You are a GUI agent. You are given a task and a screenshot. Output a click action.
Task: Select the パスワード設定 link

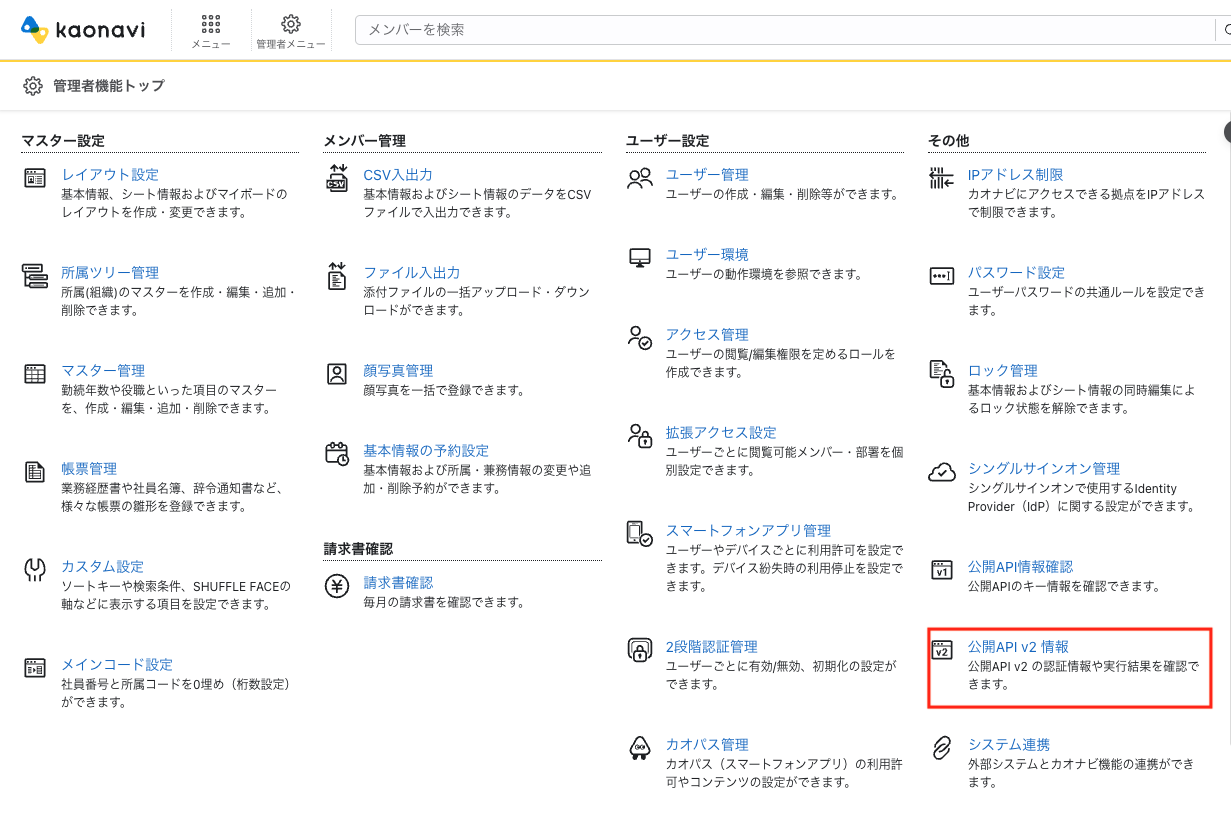(1016, 272)
